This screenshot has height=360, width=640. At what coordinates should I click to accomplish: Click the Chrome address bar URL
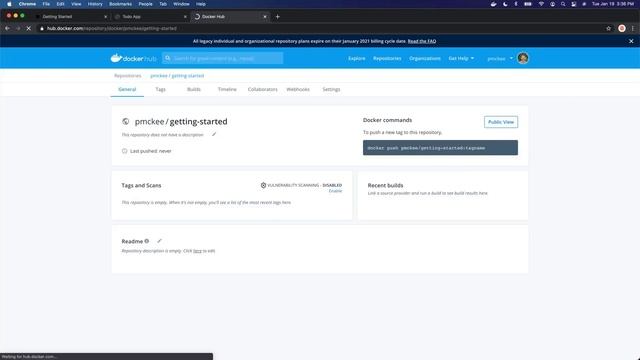click(112, 29)
